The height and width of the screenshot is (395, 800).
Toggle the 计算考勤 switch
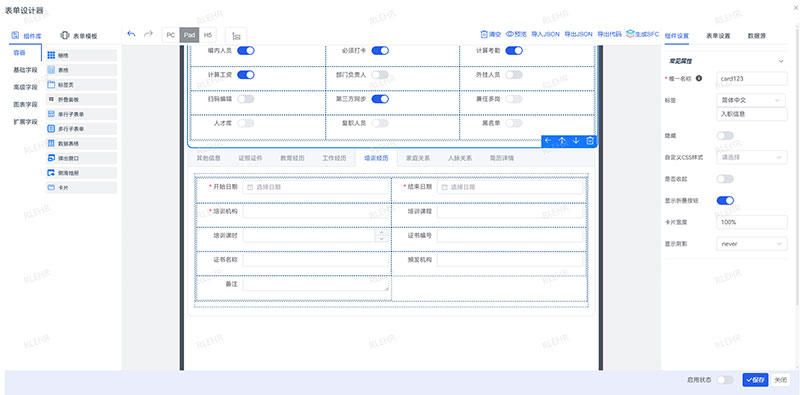[514, 51]
